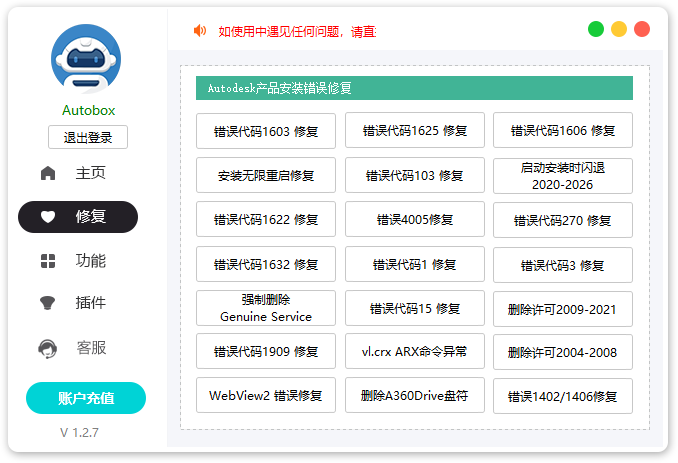
Task: Click the green circle window button
Action: 596,29
